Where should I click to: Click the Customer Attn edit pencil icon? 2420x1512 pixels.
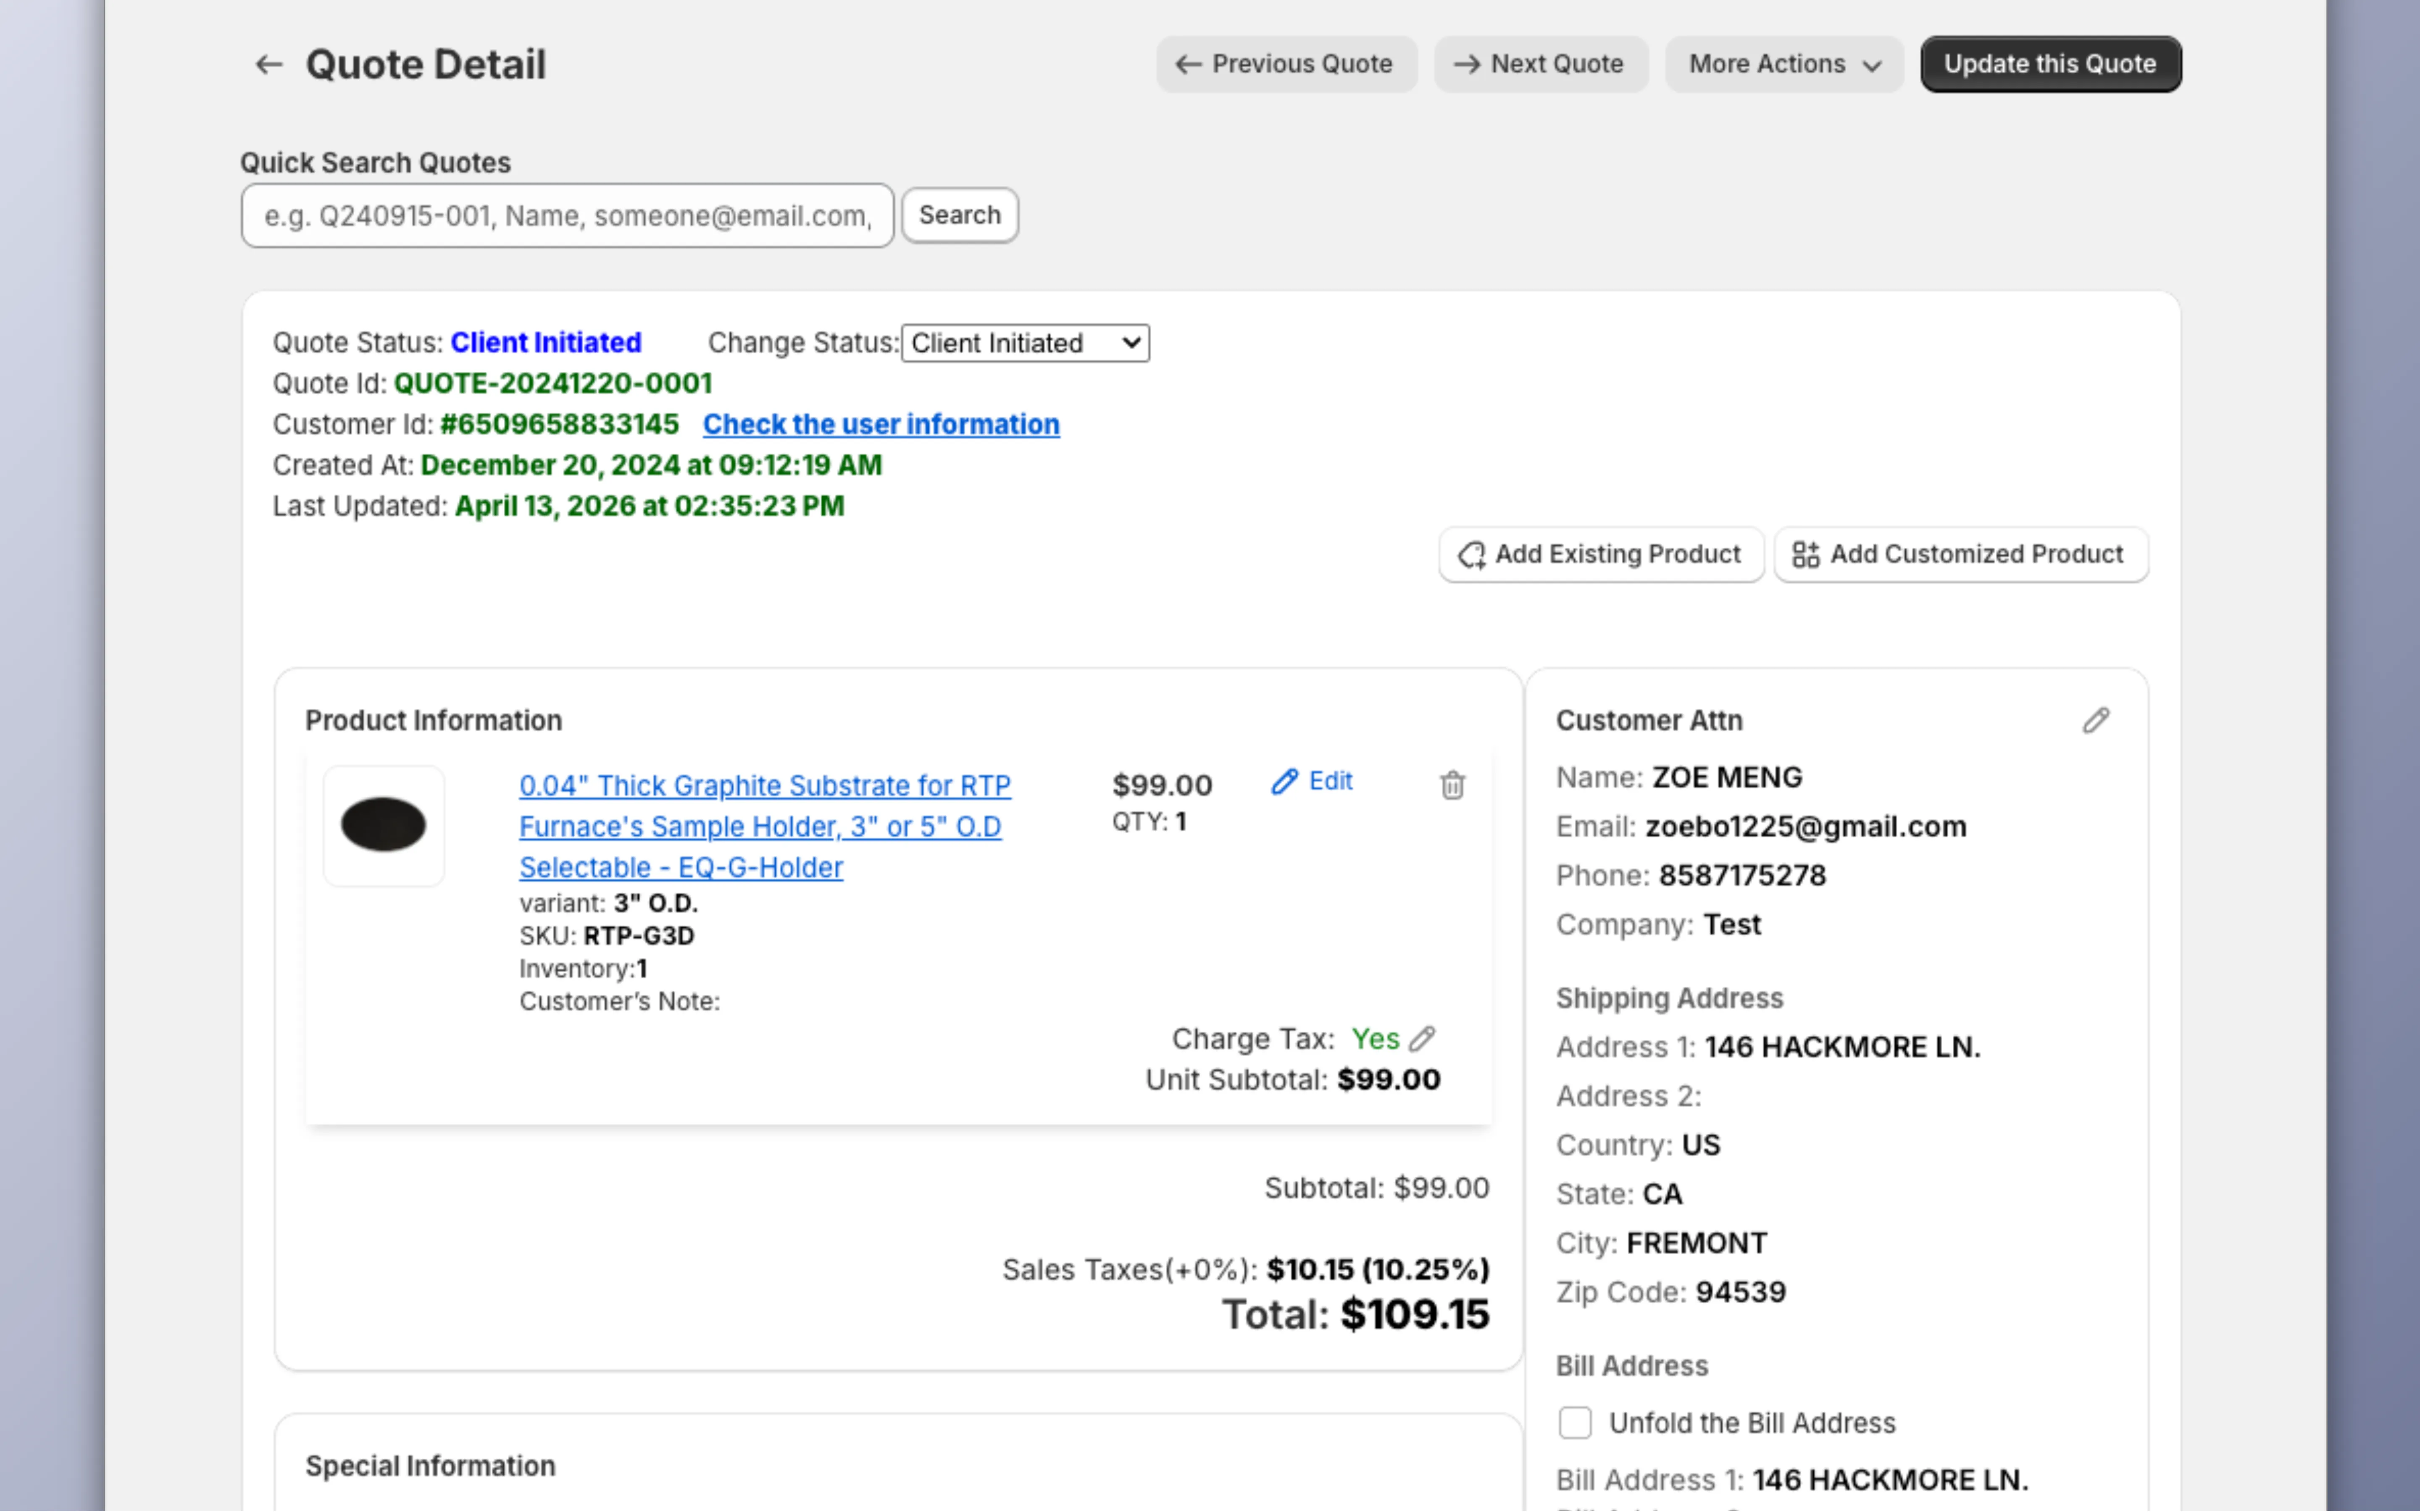pyautogui.click(x=2096, y=720)
